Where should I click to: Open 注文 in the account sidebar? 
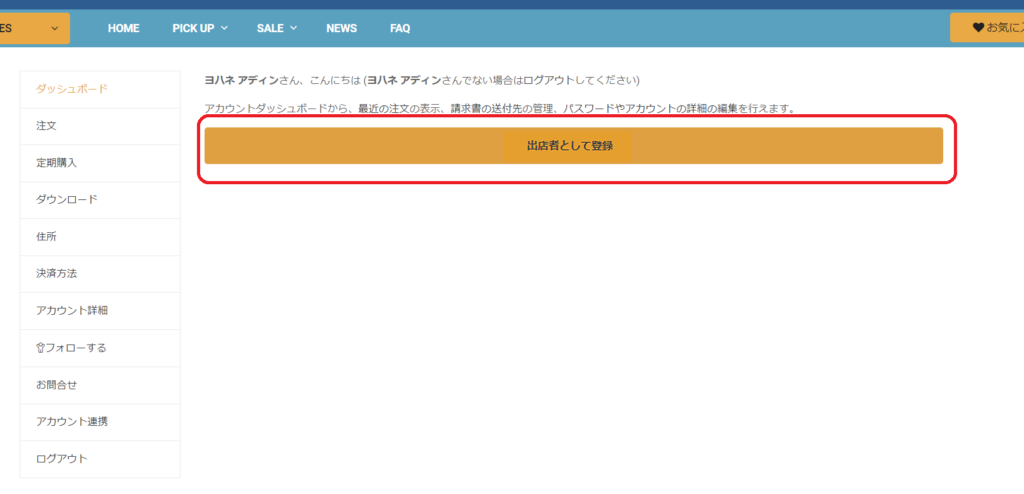(46, 126)
